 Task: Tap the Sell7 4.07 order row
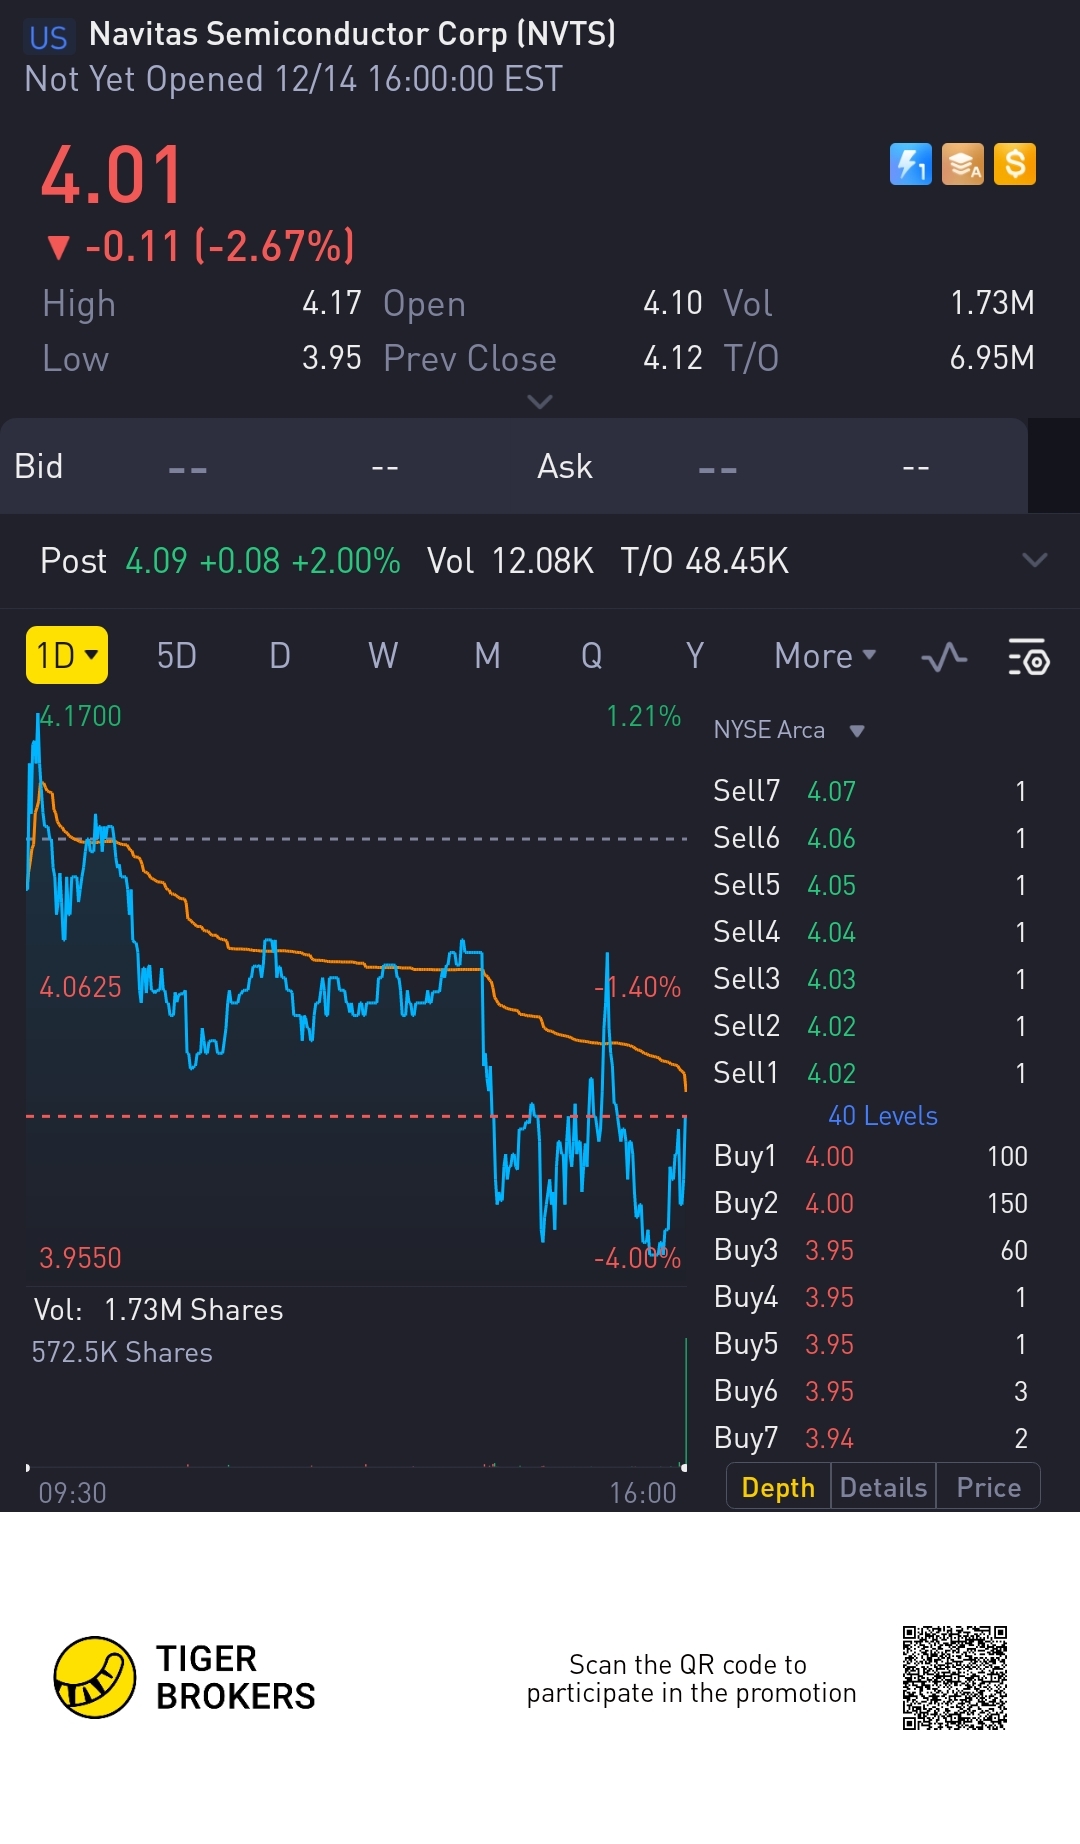(870, 791)
